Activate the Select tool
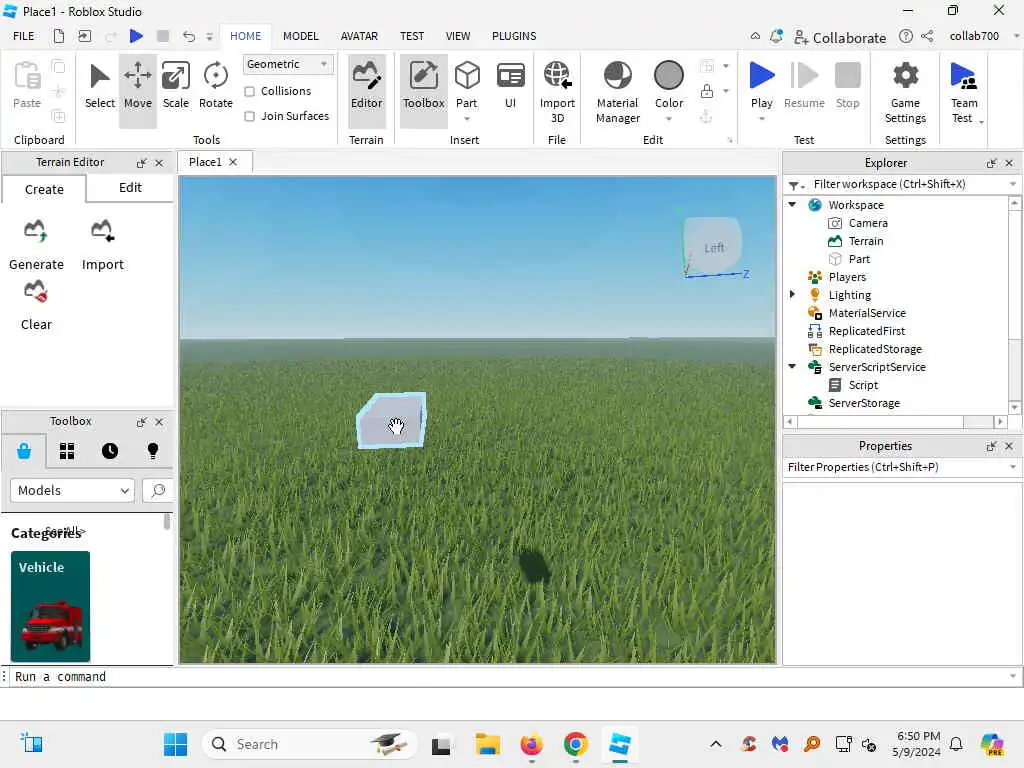 (x=99, y=86)
